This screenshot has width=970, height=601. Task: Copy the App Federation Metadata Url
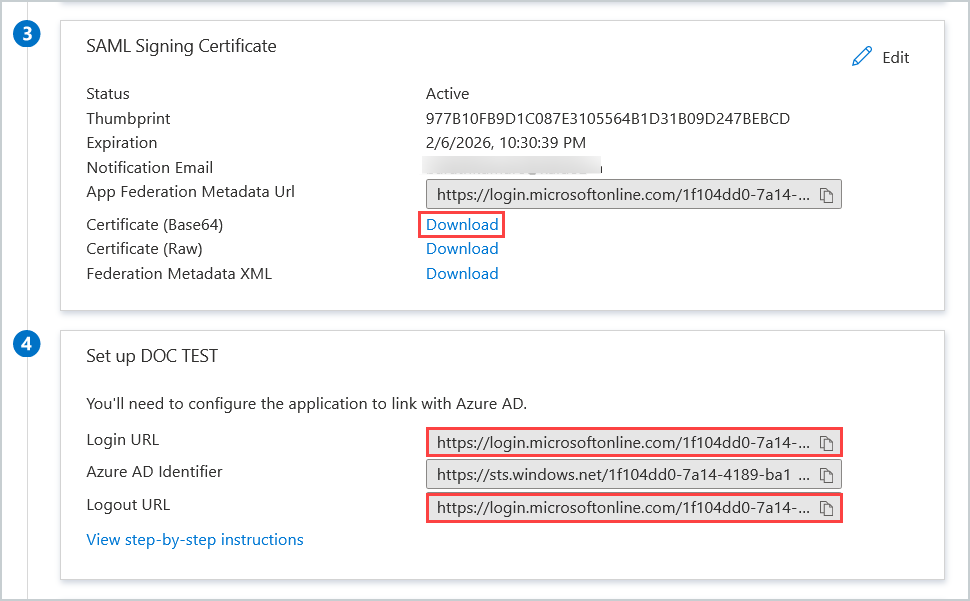[826, 195]
